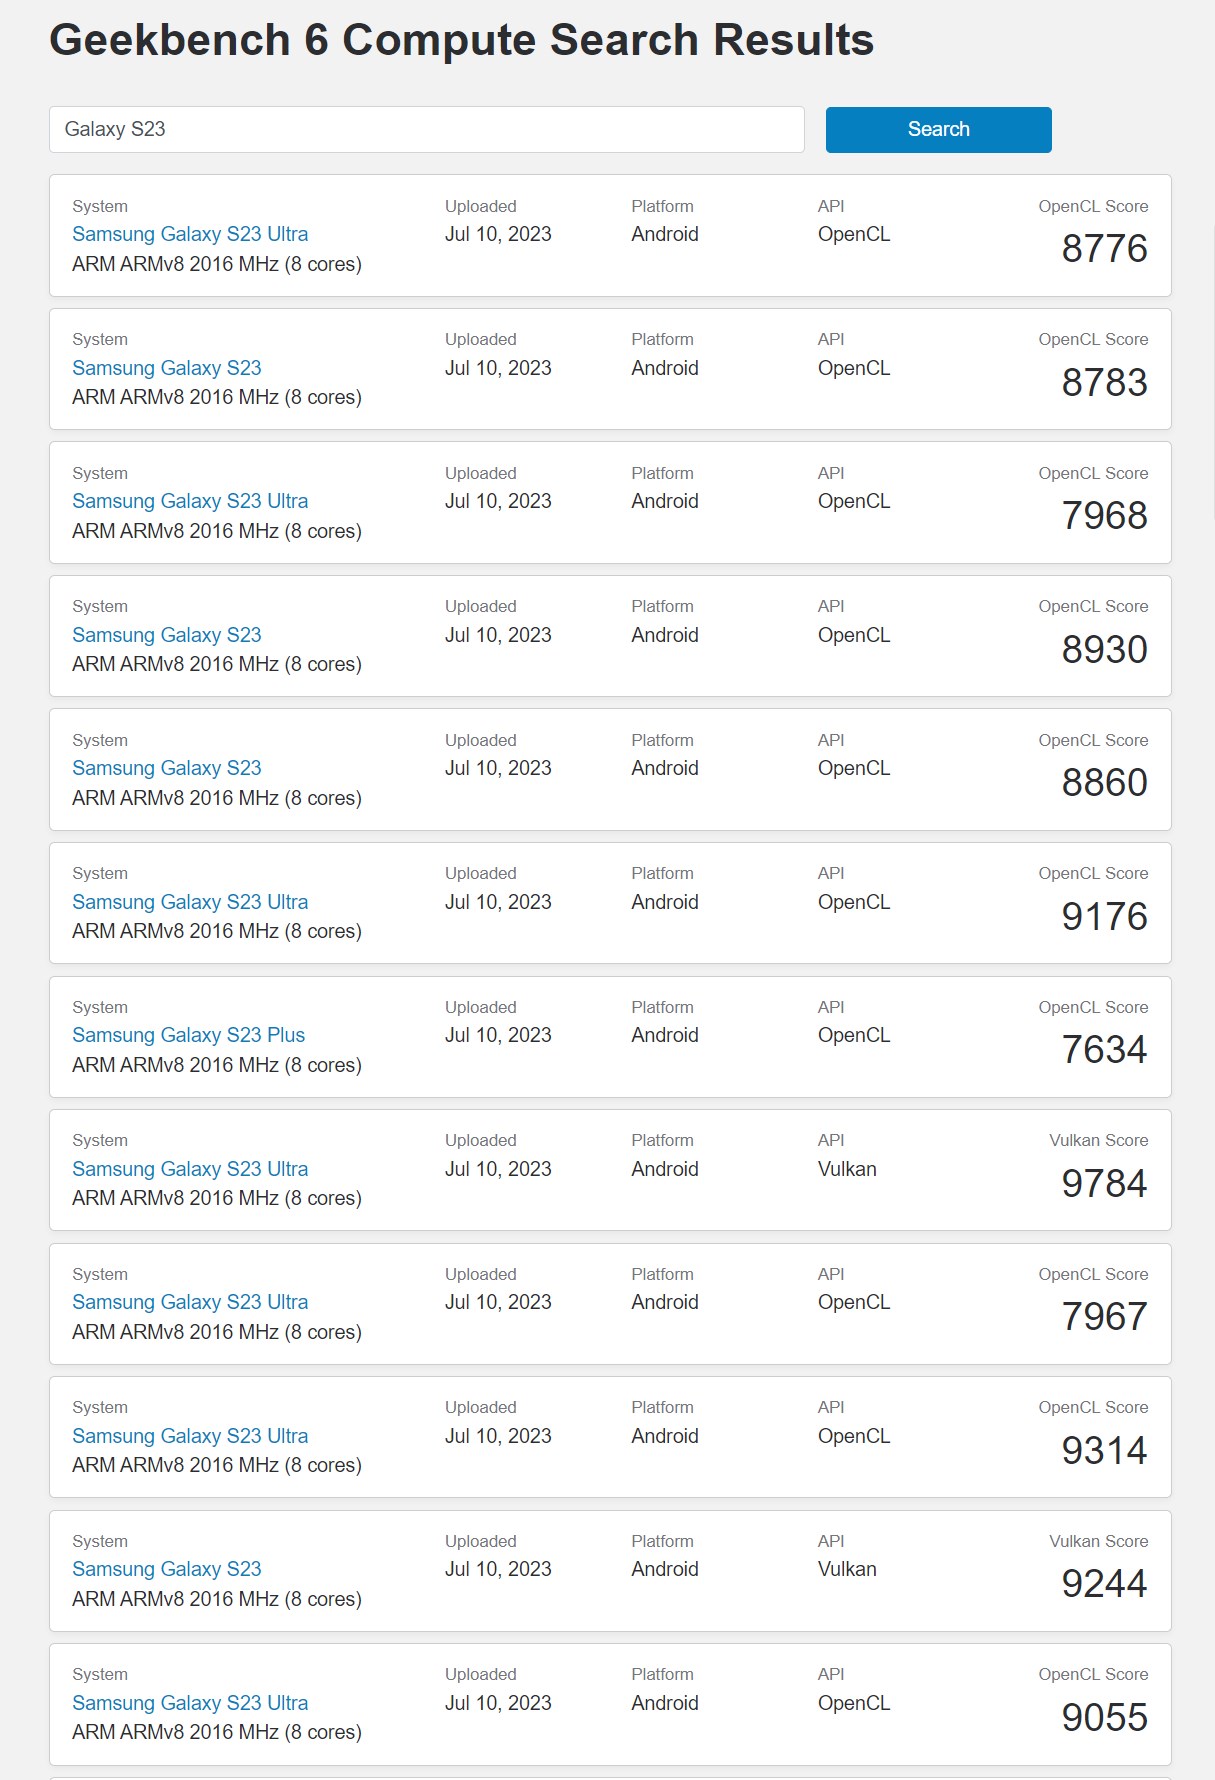The height and width of the screenshot is (1780, 1215).
Task: Click the Geekbench 6 Compute Search Results heading
Action: coord(461,41)
